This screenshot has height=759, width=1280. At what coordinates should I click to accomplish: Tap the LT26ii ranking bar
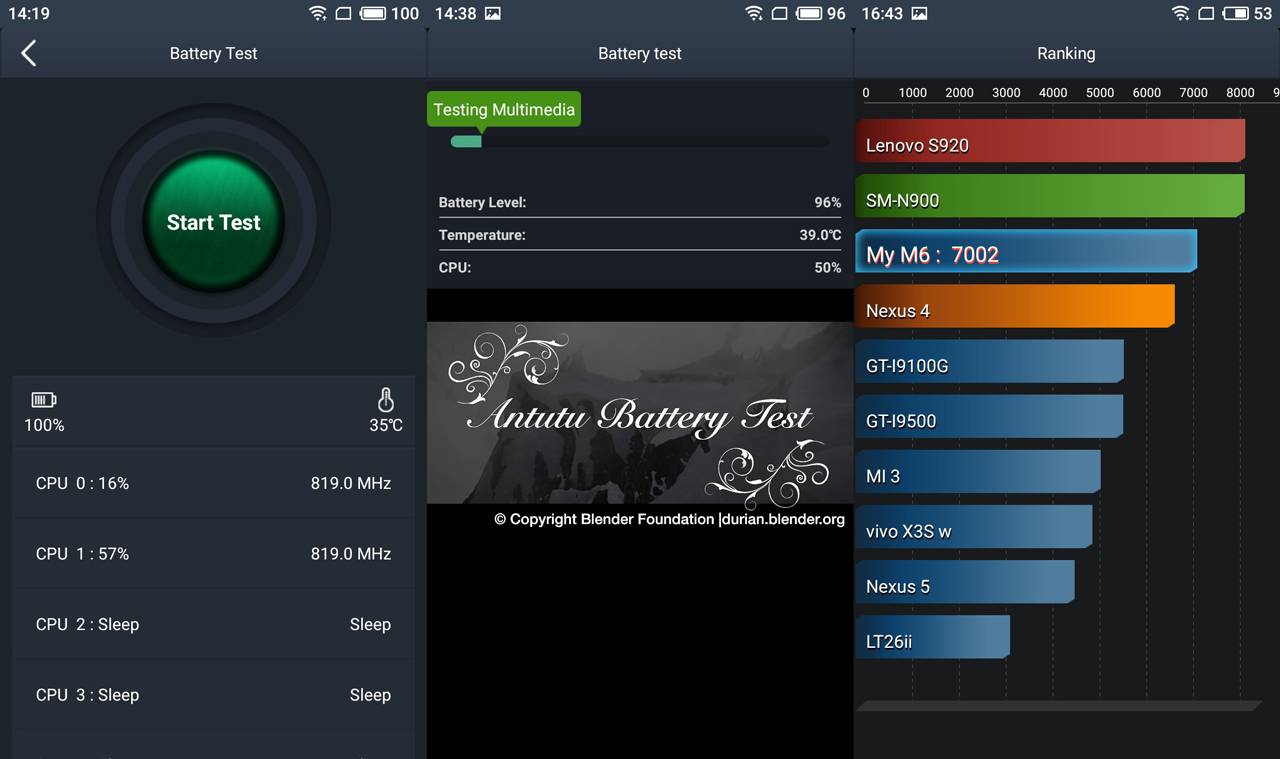coord(932,638)
